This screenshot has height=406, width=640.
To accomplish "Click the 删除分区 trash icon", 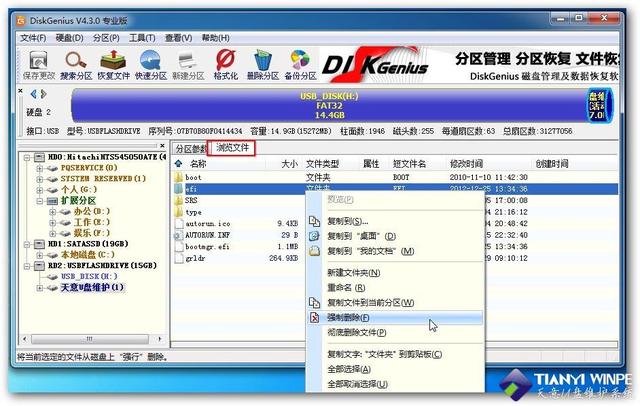I will [263, 61].
